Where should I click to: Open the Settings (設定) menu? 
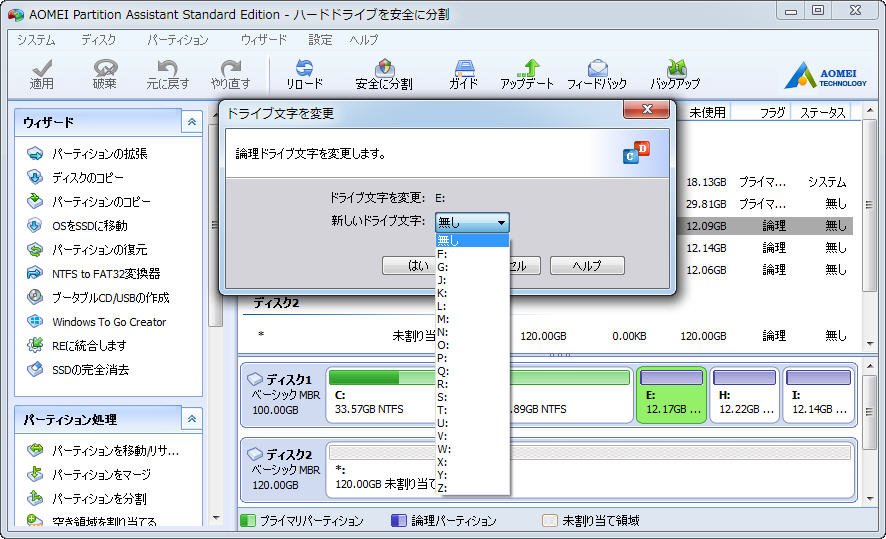(x=320, y=40)
